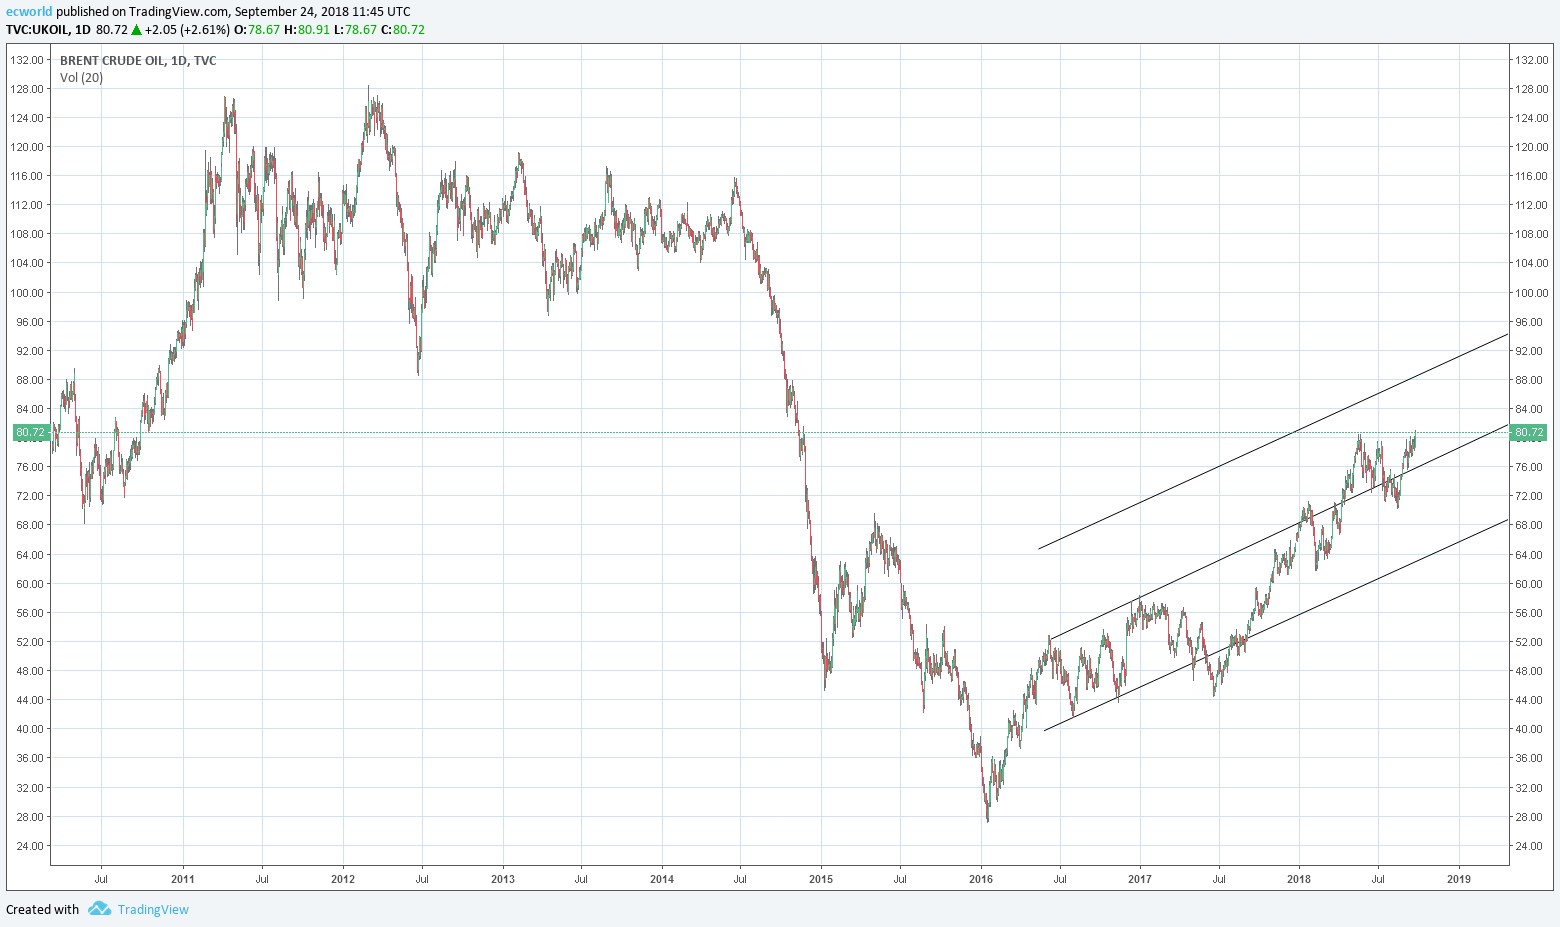The width and height of the screenshot is (1560, 927).
Task: Click the green 80.72 price tag on left axis
Action: click(30, 433)
